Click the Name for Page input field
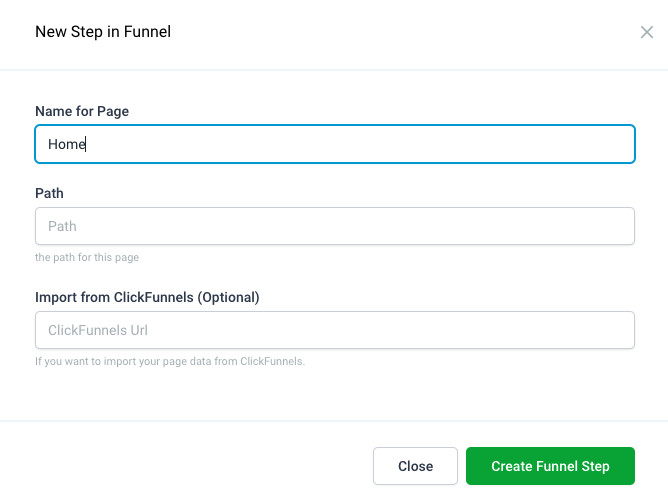This screenshot has height=498, width=668. coord(334,144)
